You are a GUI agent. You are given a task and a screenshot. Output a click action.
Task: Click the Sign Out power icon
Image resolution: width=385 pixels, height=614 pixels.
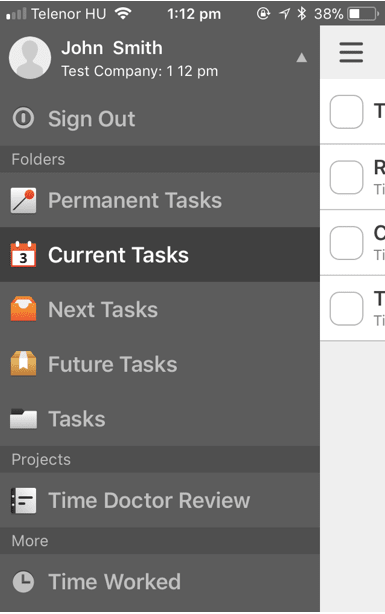click(x=23, y=118)
